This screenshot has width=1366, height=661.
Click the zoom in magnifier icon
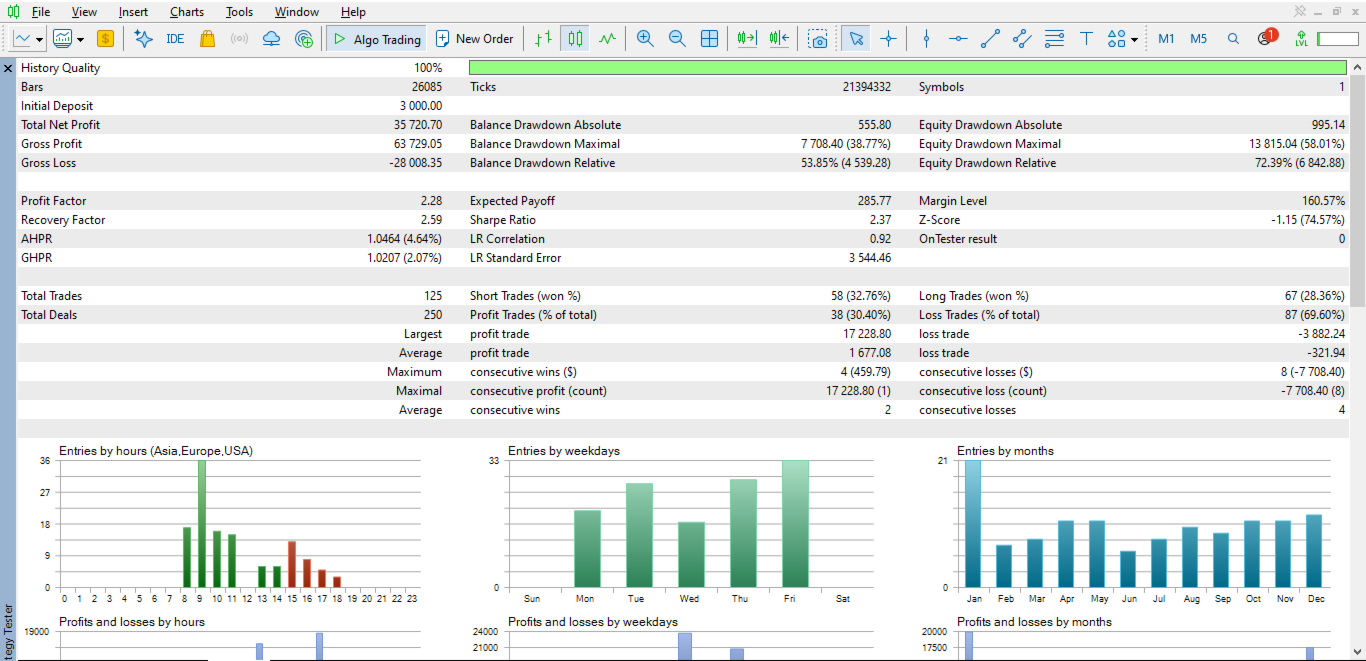tap(645, 39)
